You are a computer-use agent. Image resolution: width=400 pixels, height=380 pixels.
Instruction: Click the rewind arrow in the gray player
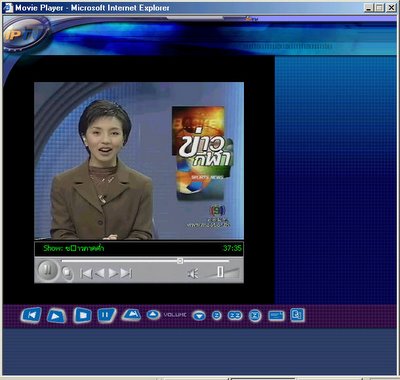coord(100,274)
